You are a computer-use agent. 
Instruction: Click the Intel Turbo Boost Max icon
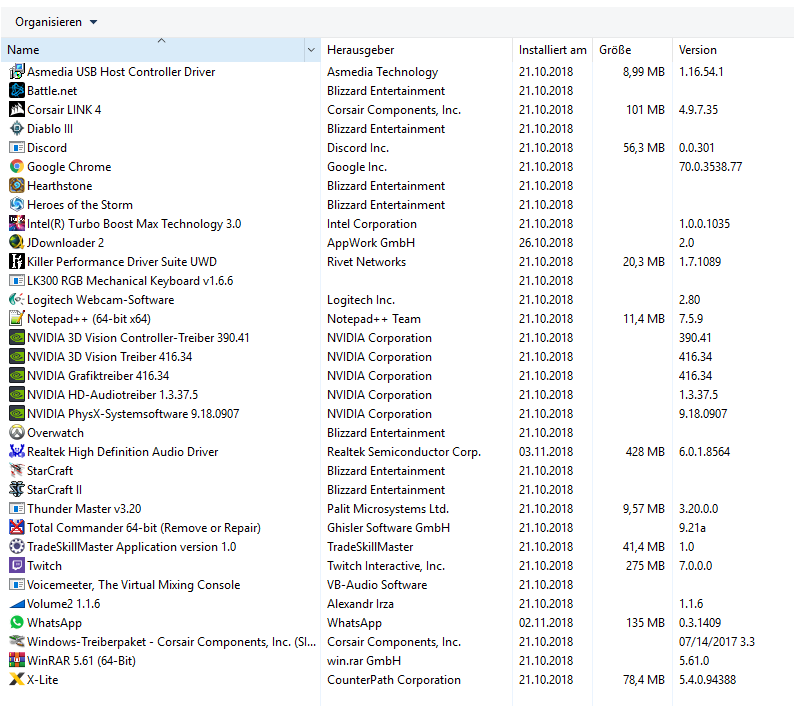tap(17, 223)
